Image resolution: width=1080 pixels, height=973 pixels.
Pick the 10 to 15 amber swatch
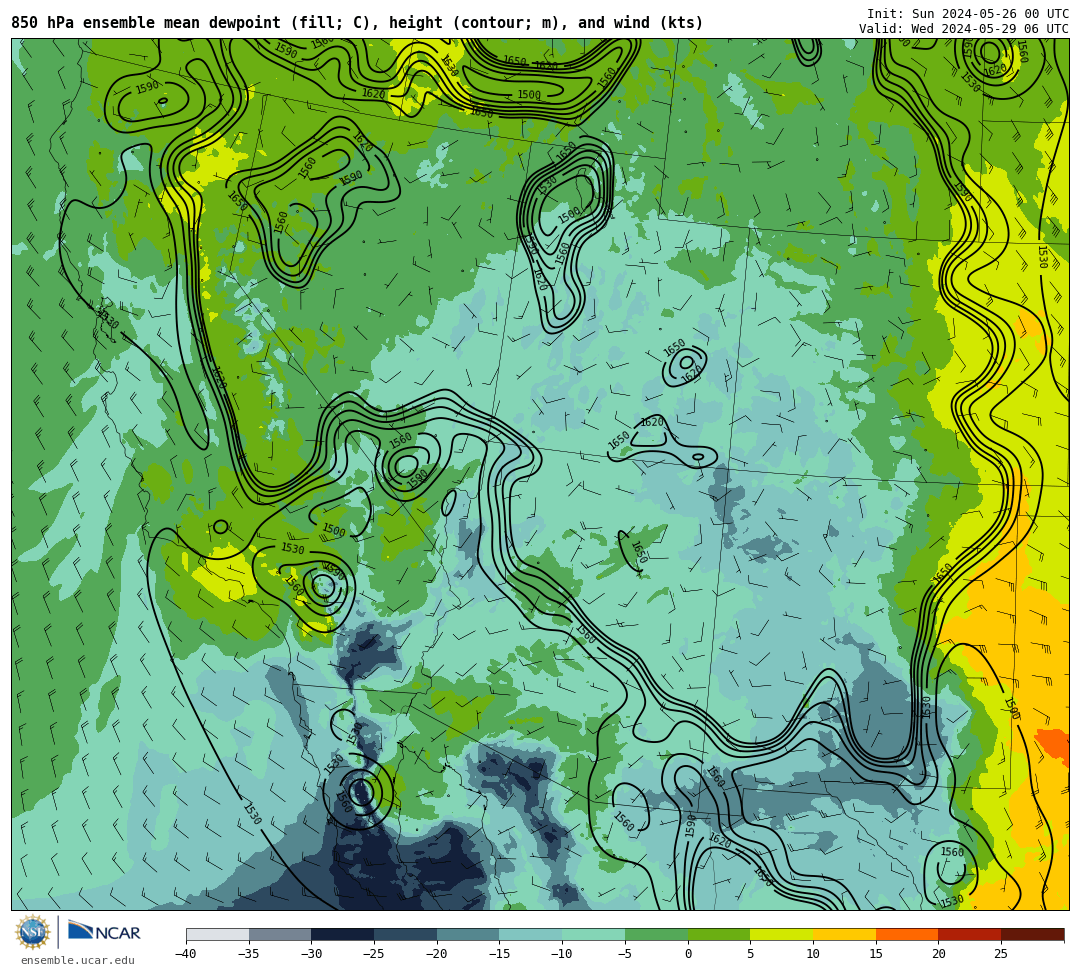tap(844, 934)
